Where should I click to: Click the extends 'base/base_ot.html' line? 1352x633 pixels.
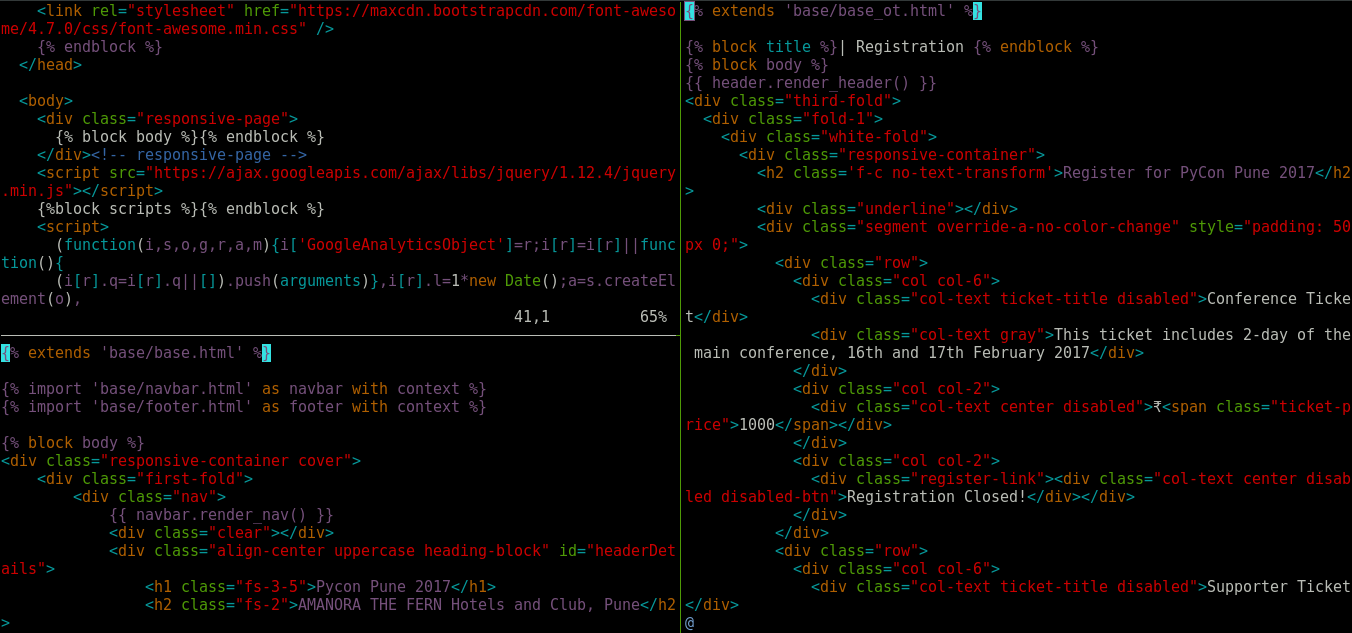[834, 11]
